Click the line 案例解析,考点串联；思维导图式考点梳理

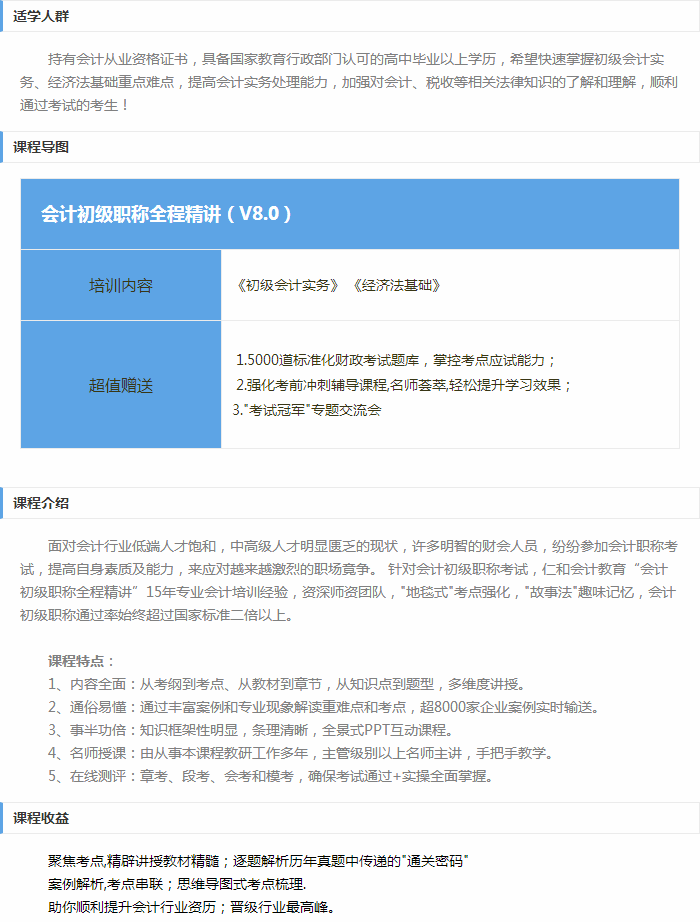click(177, 884)
